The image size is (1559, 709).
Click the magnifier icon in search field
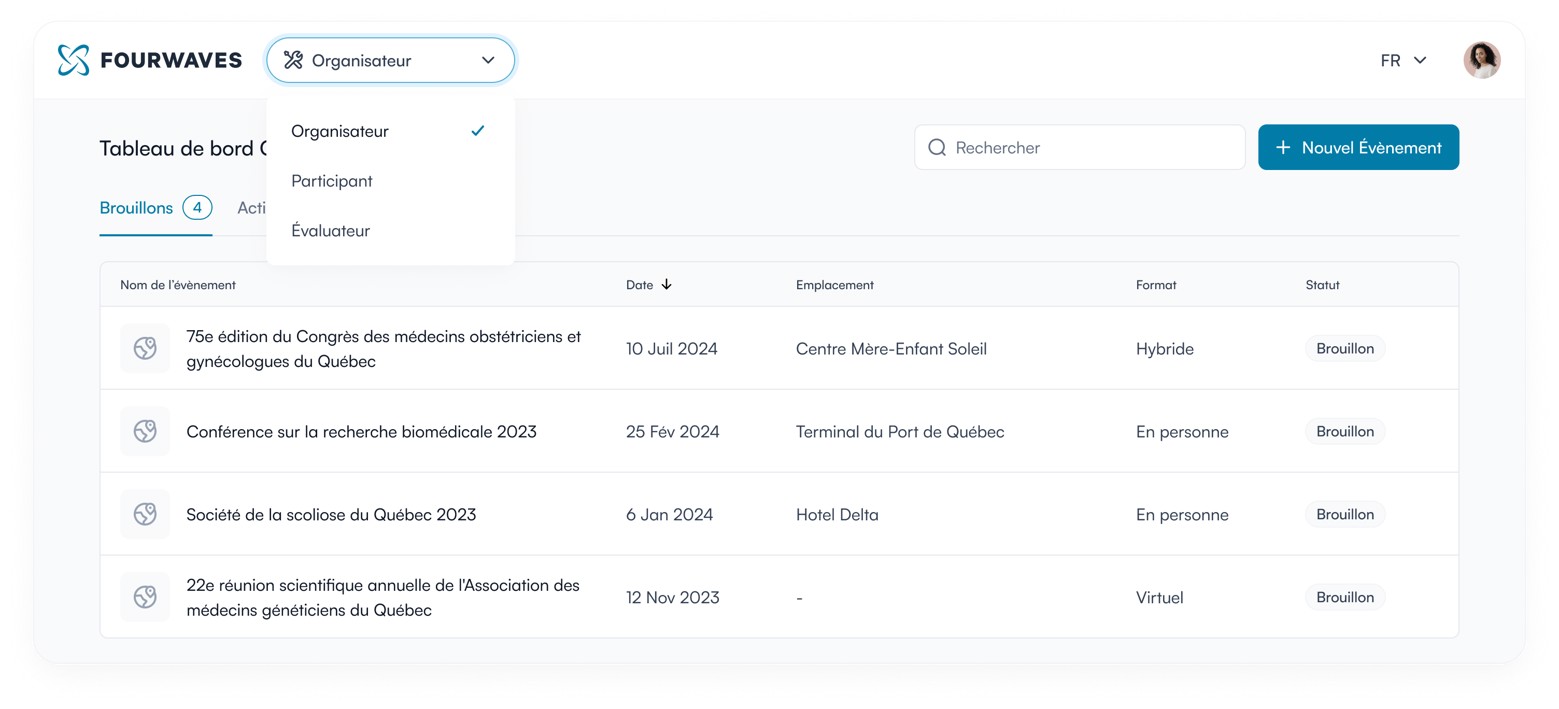click(937, 148)
